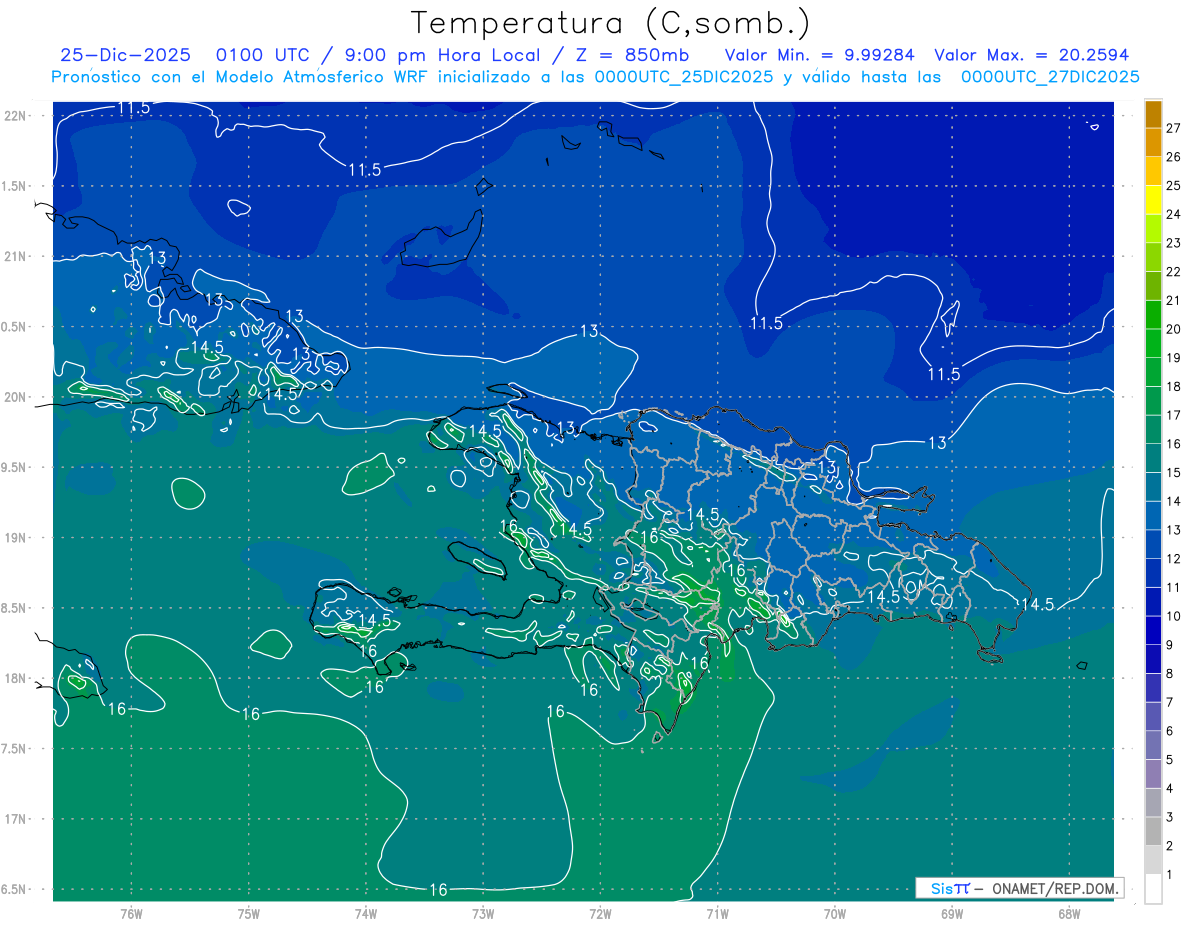Image resolution: width=1200 pixels, height=927 pixels.
Task: Click the "76W" longitude axis label
Action: pos(131,913)
